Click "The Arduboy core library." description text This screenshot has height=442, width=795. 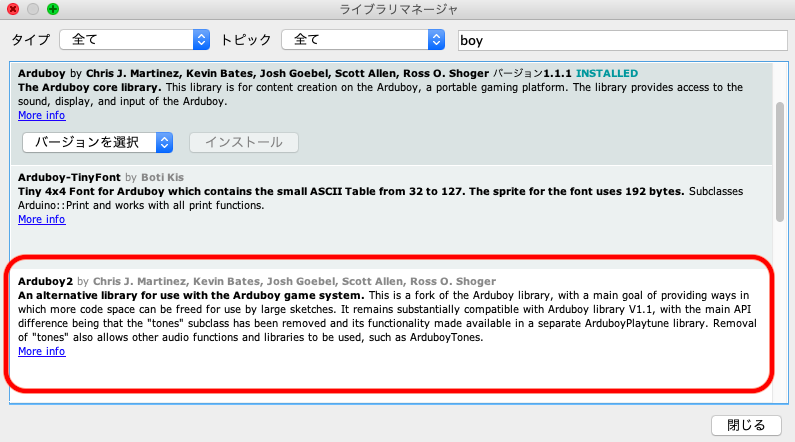90,88
